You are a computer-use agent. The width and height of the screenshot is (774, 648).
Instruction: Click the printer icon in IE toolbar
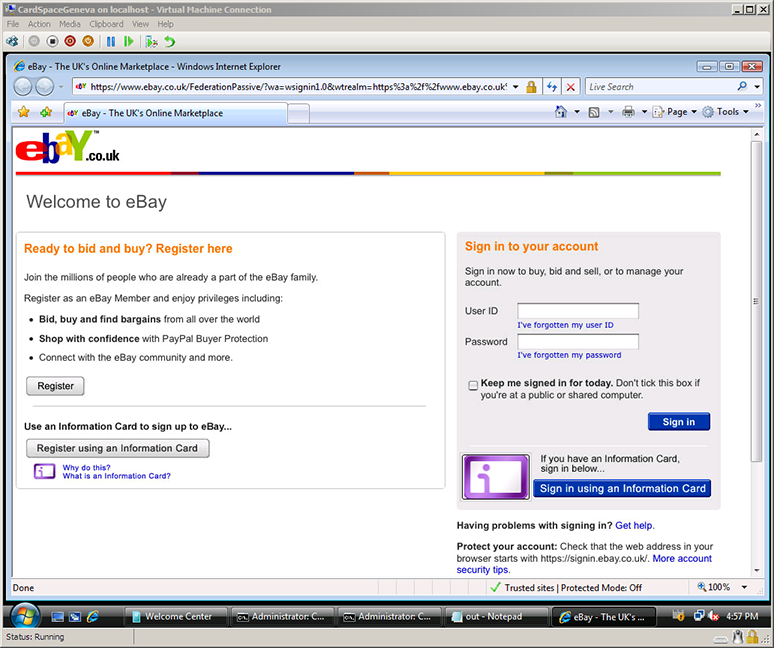[x=628, y=112]
